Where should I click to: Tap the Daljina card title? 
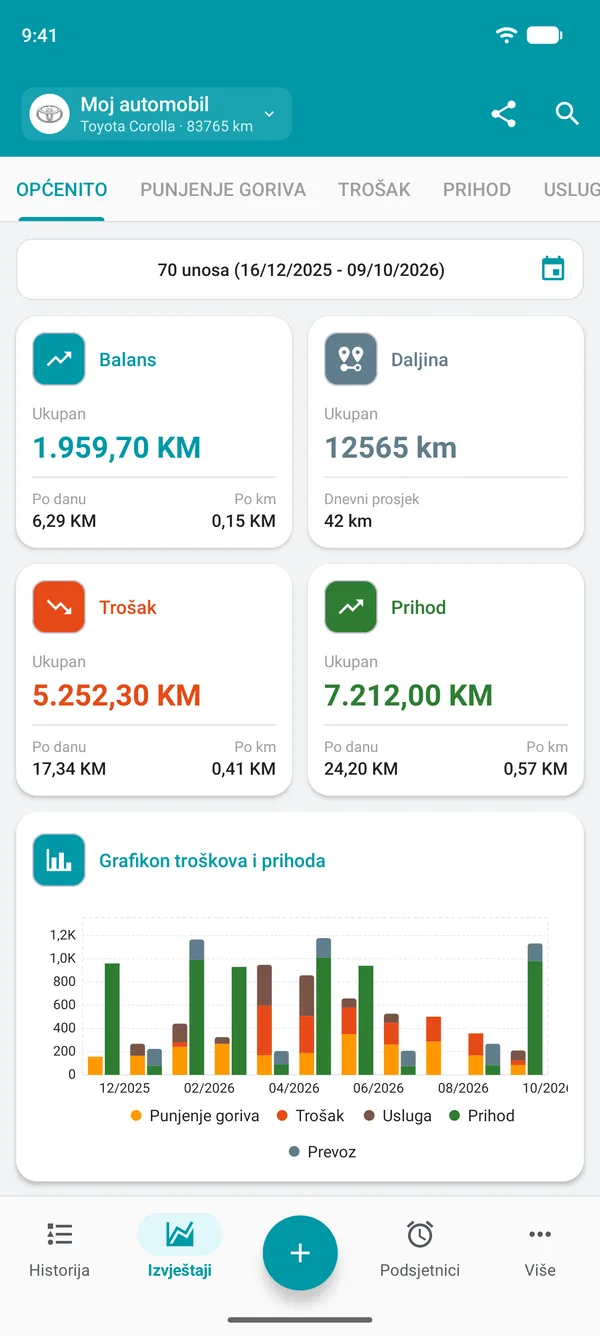point(420,359)
